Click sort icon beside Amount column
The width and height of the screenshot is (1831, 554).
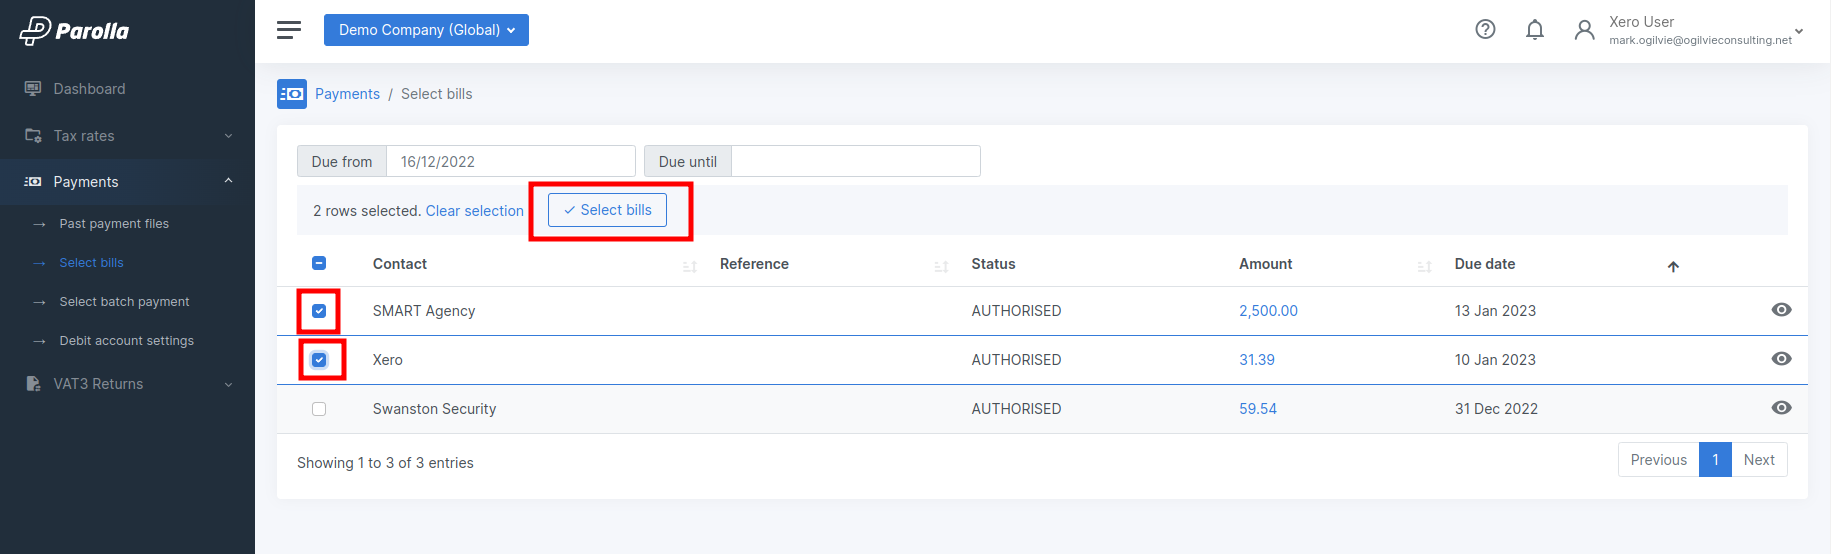(x=1425, y=266)
